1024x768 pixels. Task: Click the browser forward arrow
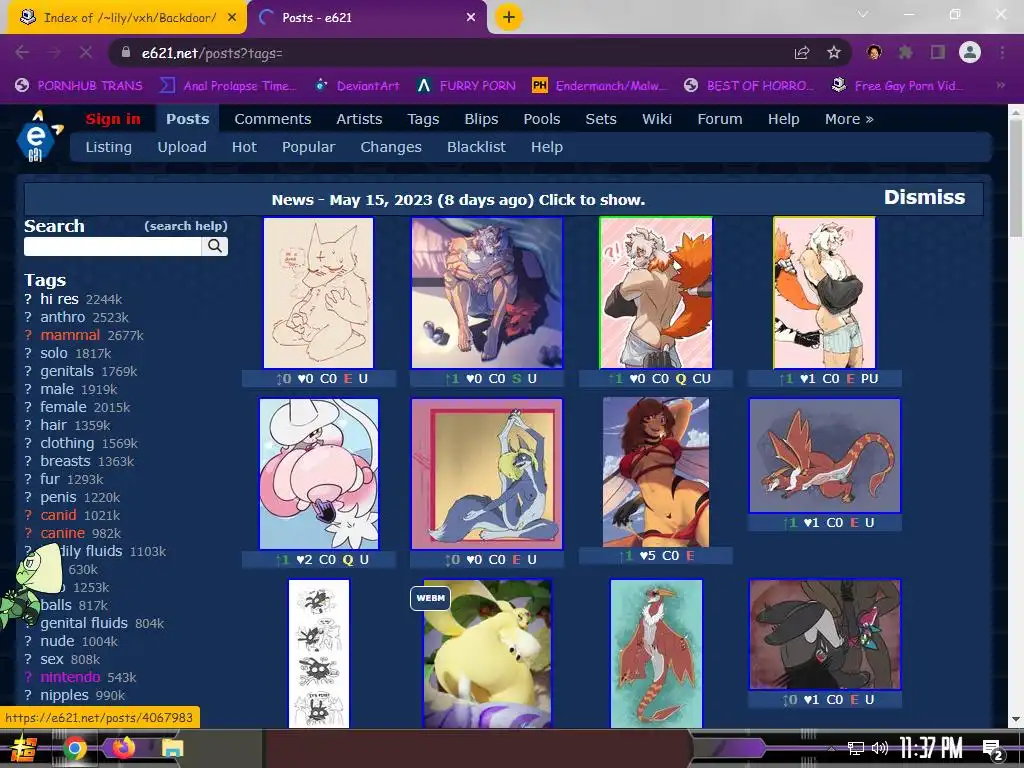click(x=54, y=53)
